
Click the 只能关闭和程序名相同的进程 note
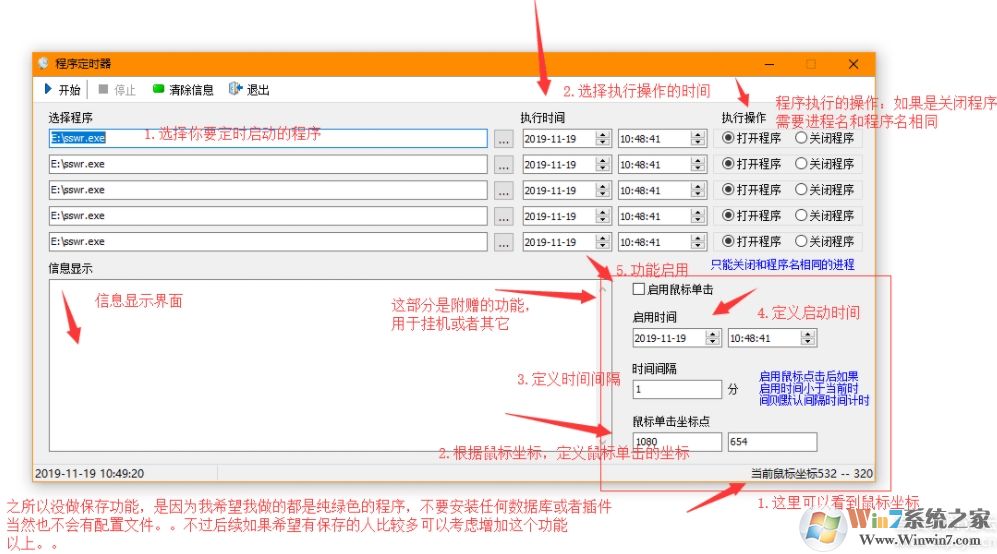[782, 265]
